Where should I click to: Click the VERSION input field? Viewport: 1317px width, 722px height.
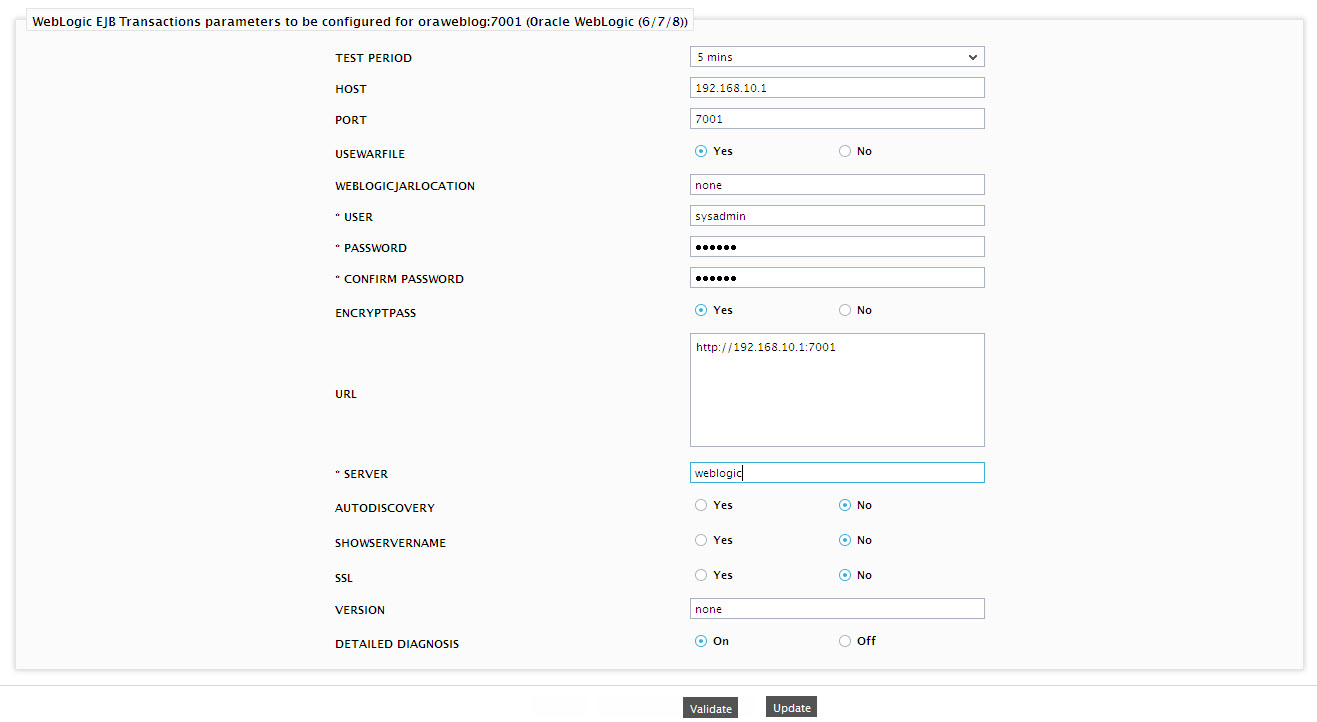(837, 609)
